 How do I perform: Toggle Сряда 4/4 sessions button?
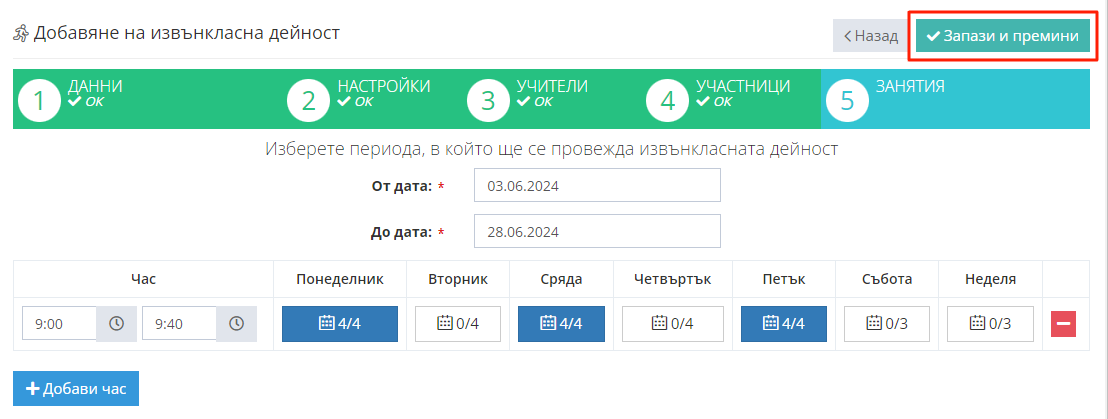click(x=561, y=324)
